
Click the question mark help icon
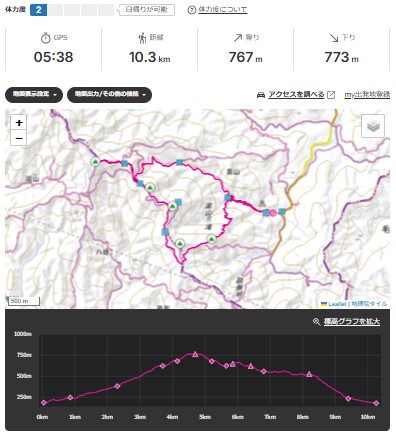pos(191,10)
